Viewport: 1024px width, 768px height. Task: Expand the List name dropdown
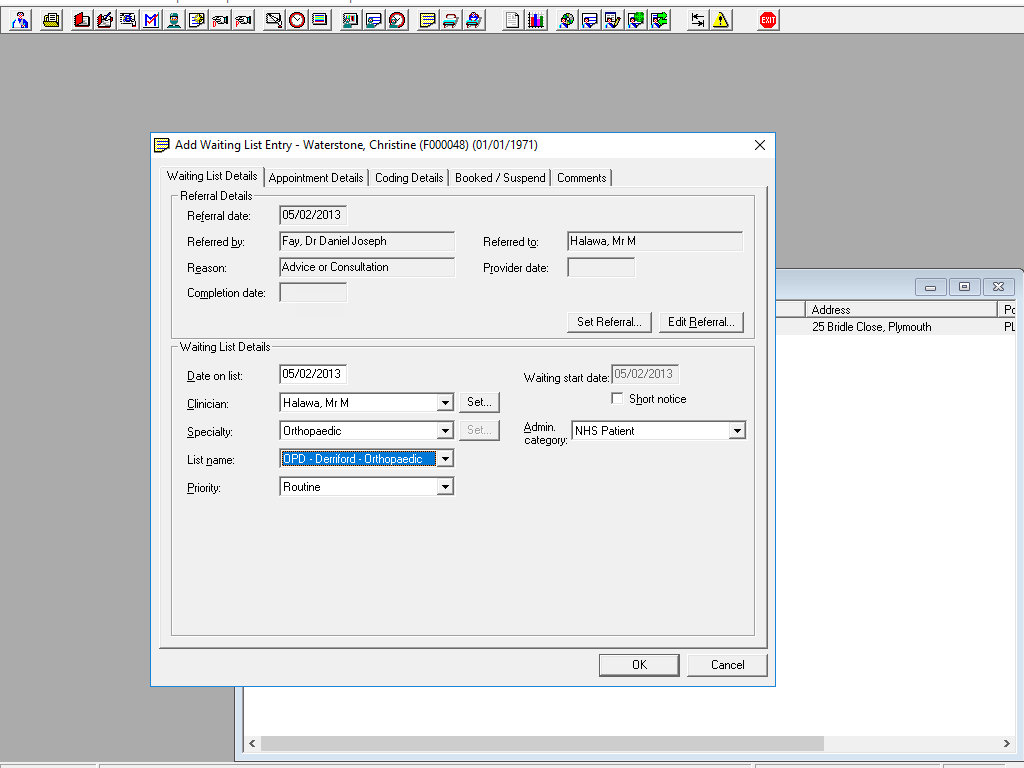click(x=445, y=459)
